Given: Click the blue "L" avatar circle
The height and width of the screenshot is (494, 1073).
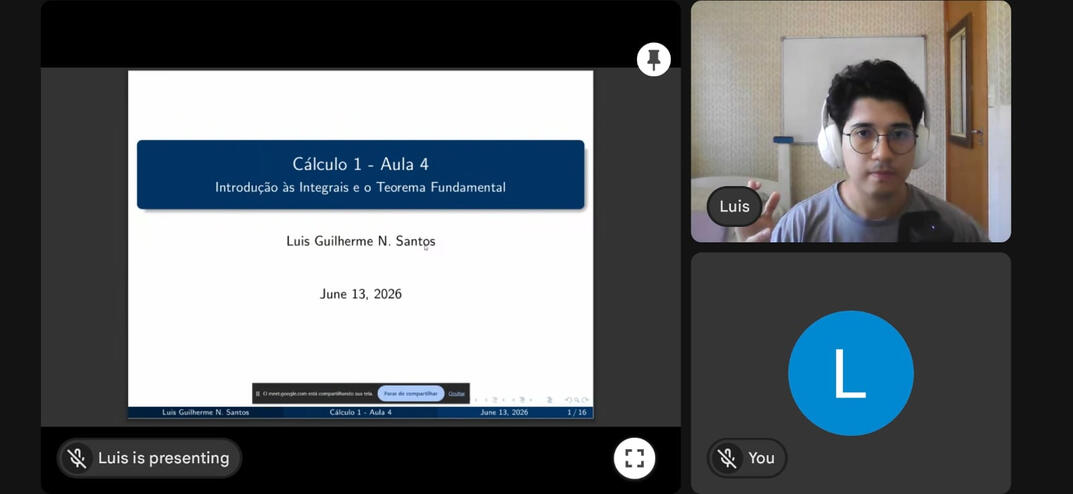Looking at the screenshot, I should click(851, 373).
